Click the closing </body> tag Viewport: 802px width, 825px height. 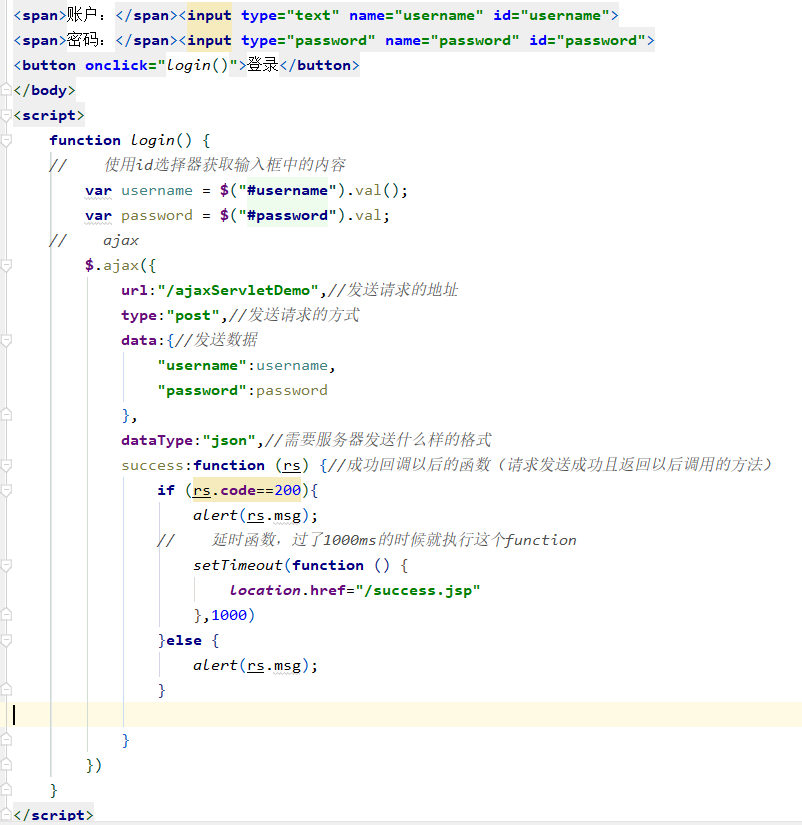coord(44,90)
